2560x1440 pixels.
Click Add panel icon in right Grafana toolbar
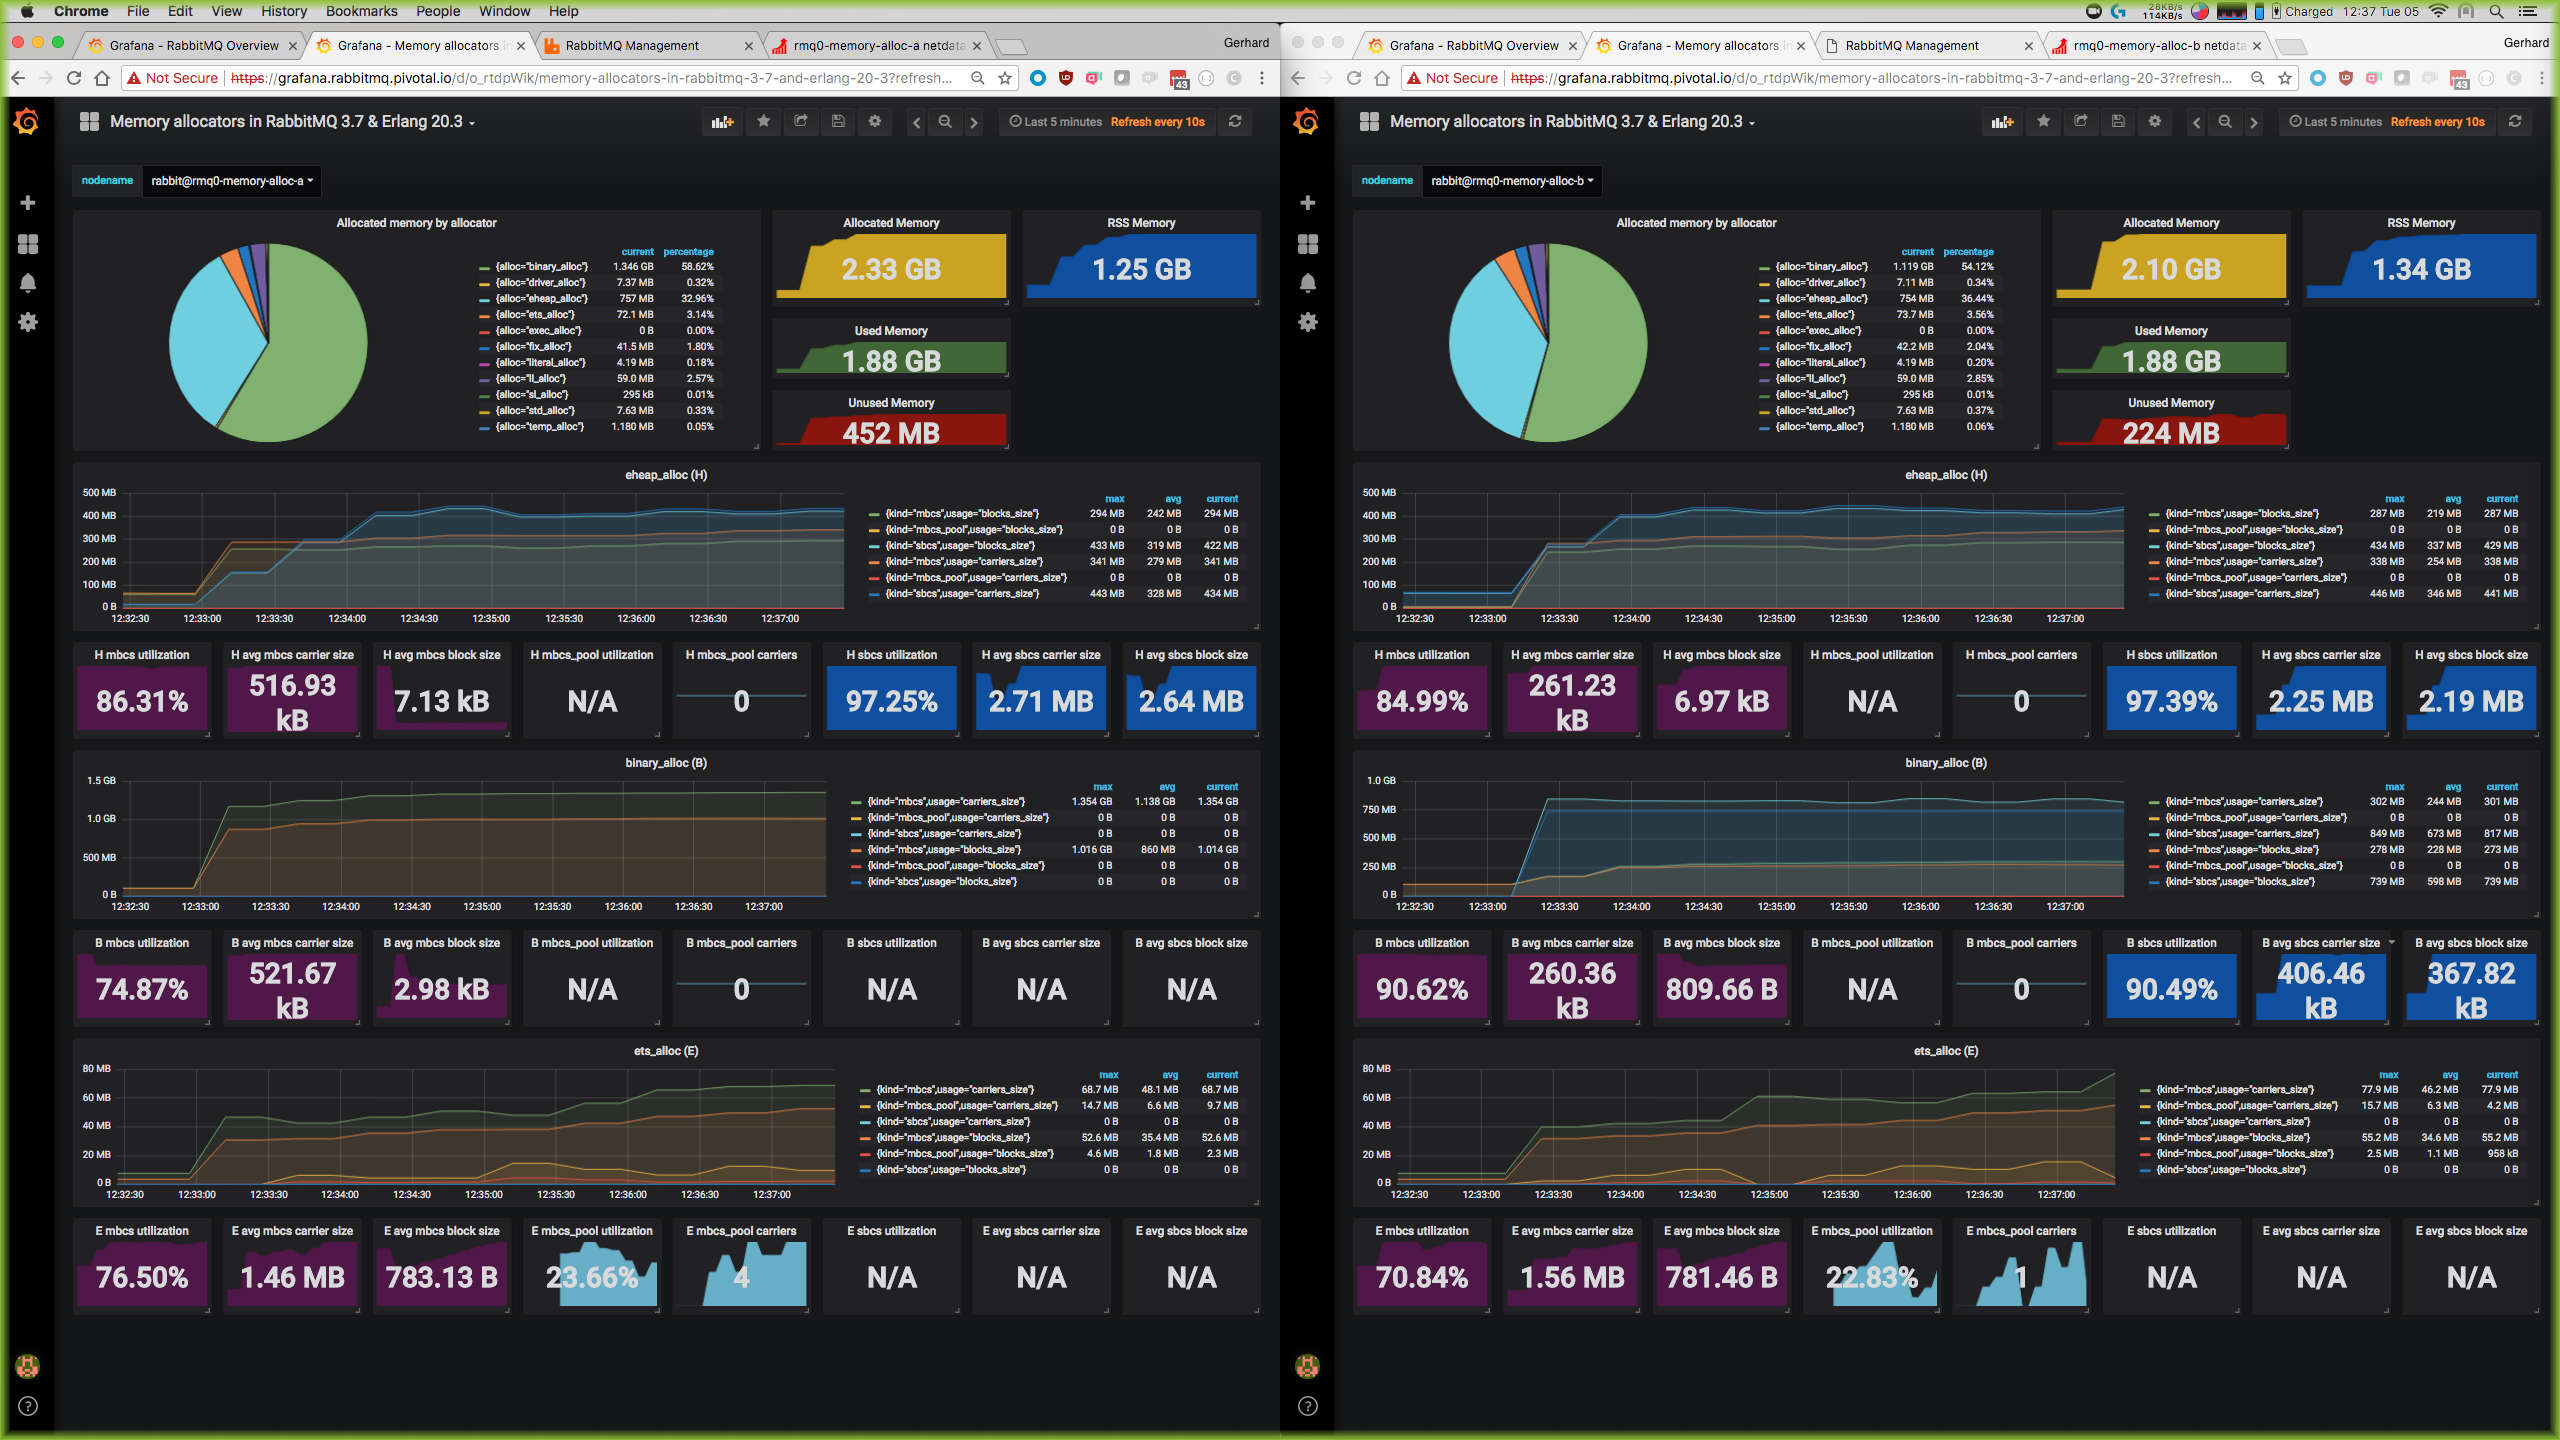coord(2002,122)
